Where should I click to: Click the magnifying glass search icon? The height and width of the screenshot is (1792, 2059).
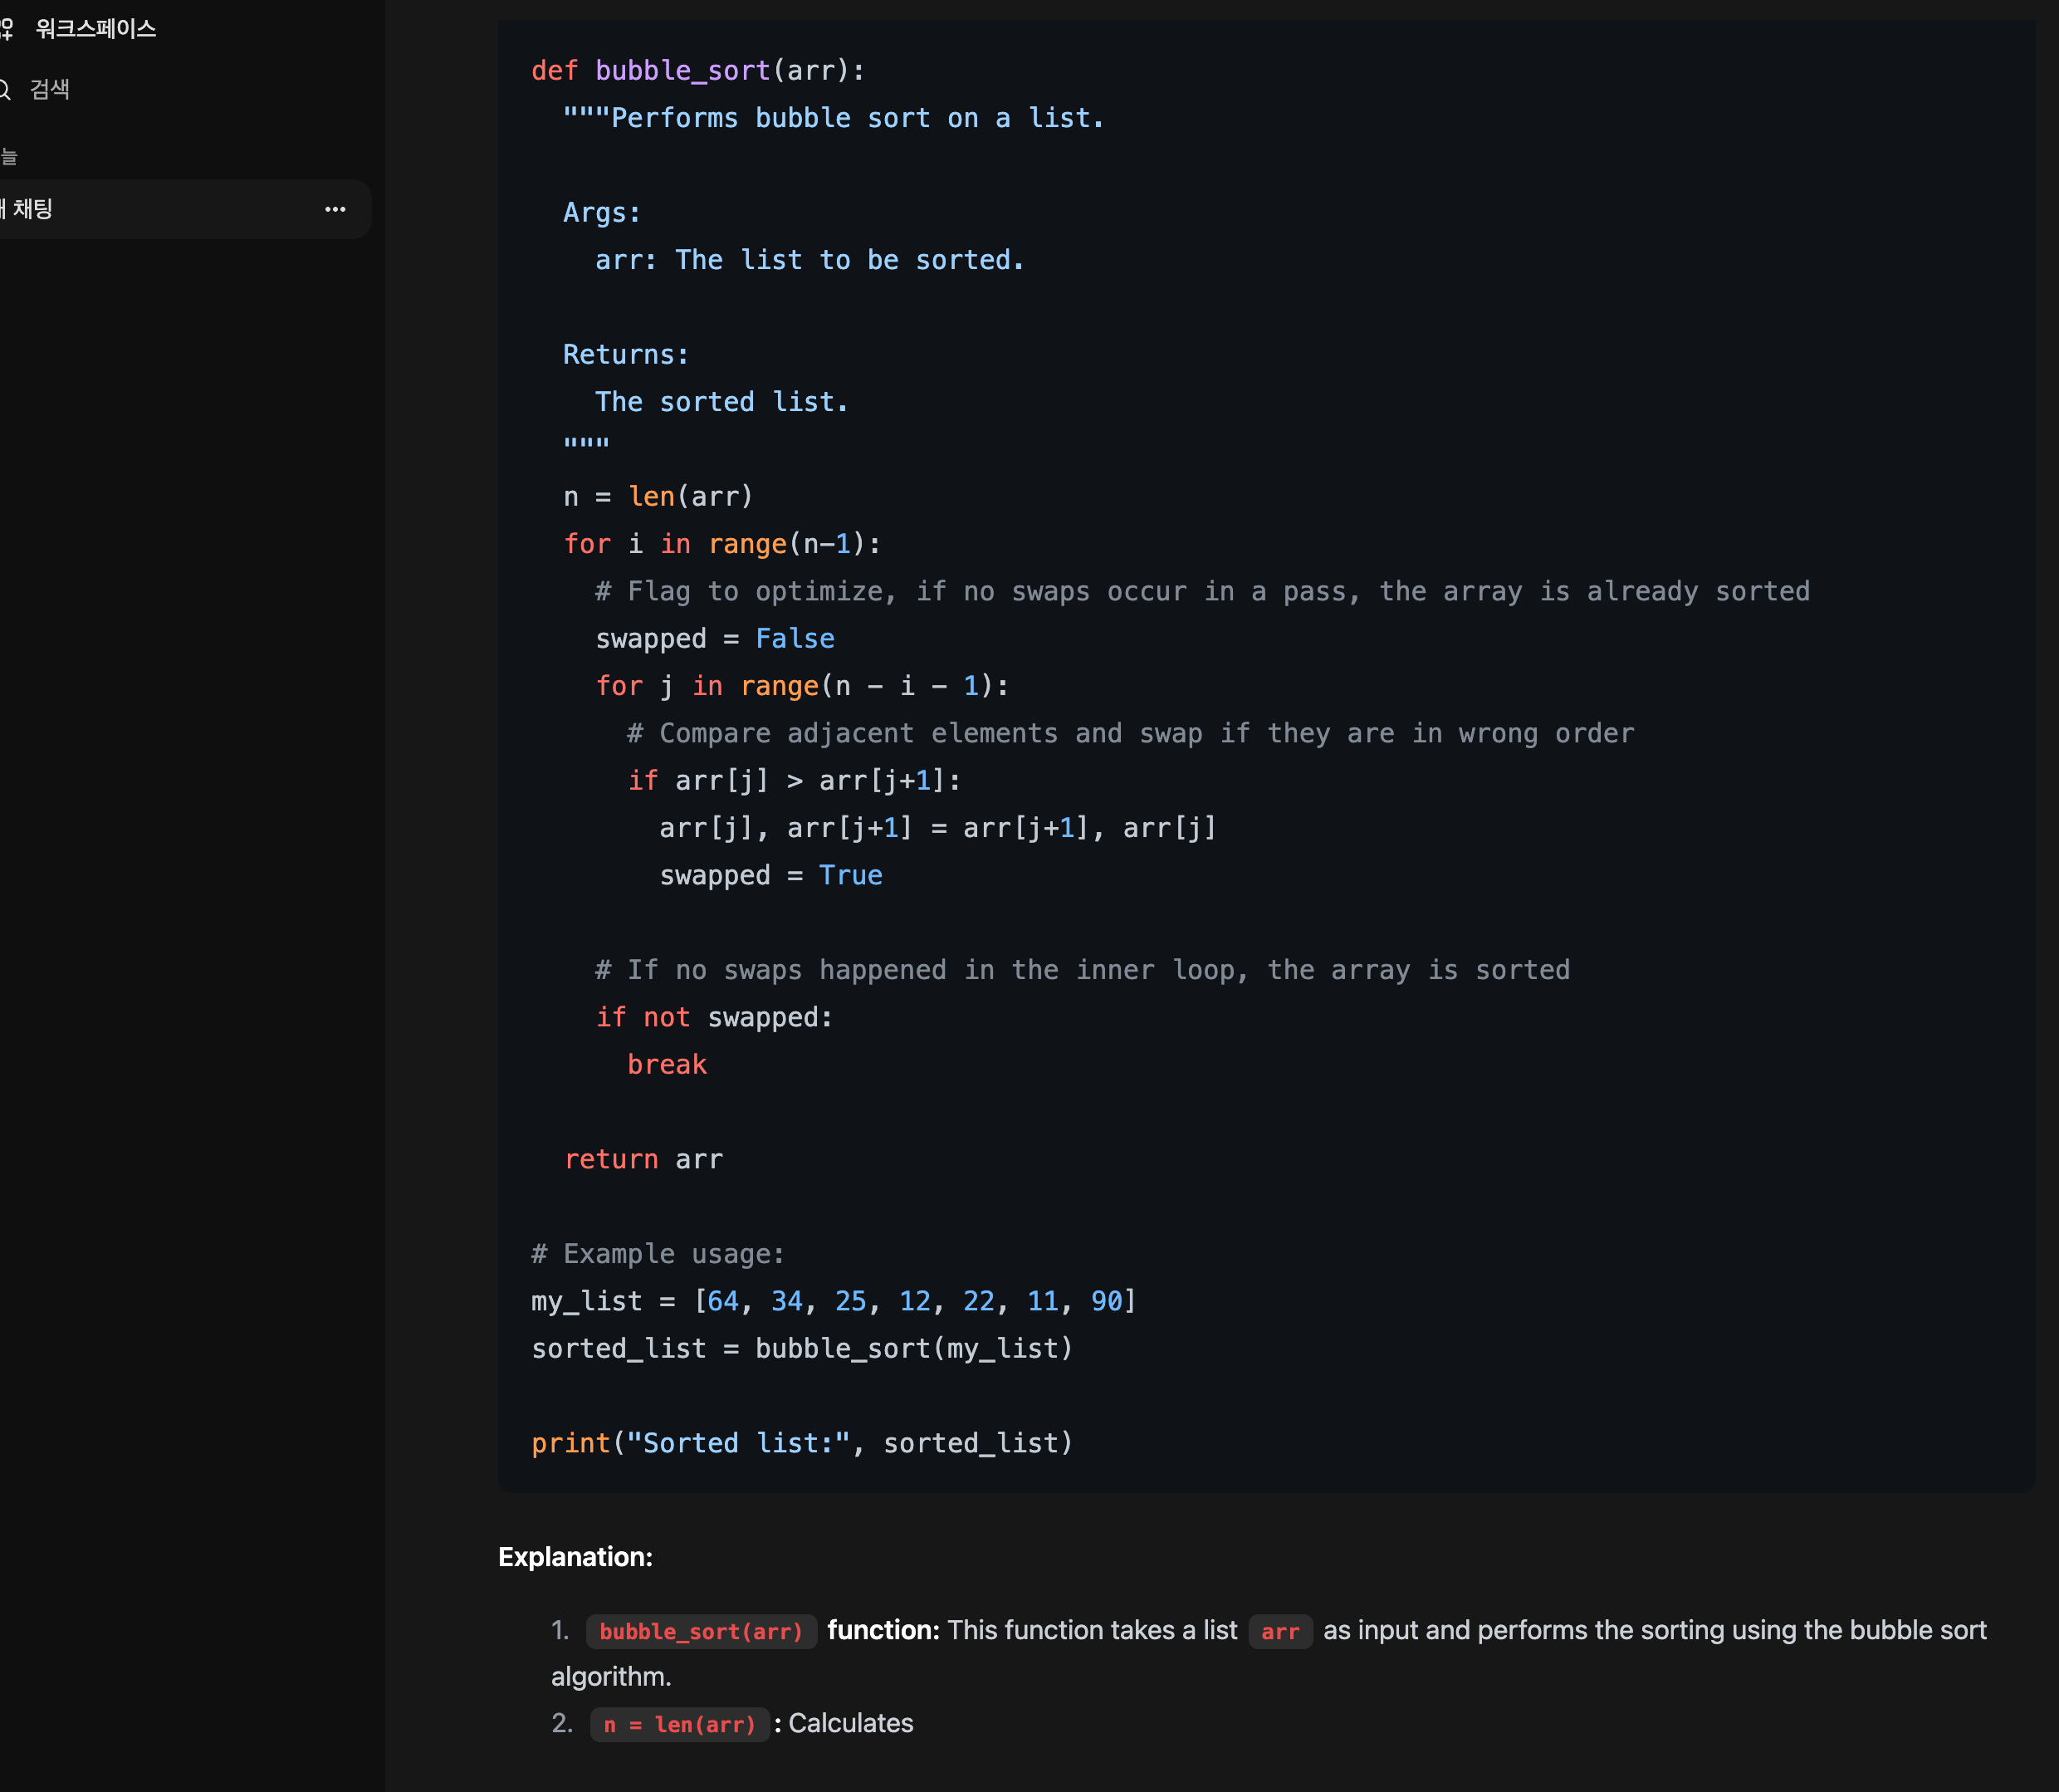pyautogui.click(x=5, y=90)
